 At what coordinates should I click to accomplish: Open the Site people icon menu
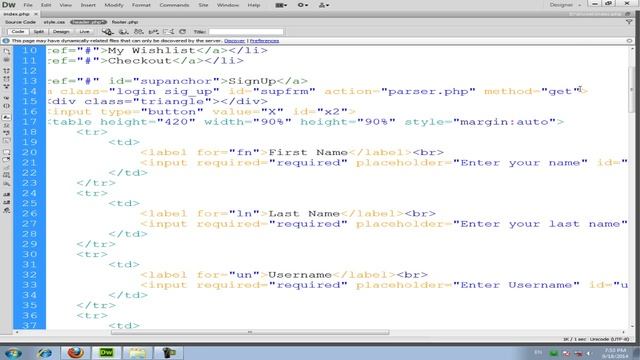(324, 5)
